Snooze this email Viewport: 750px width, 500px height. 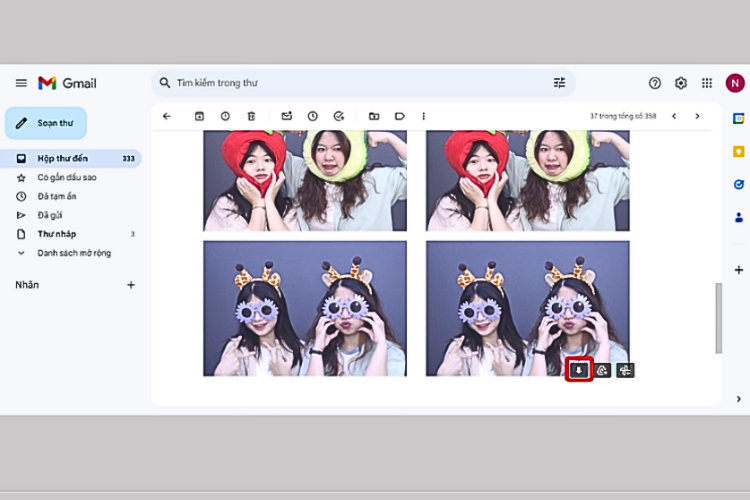point(312,116)
